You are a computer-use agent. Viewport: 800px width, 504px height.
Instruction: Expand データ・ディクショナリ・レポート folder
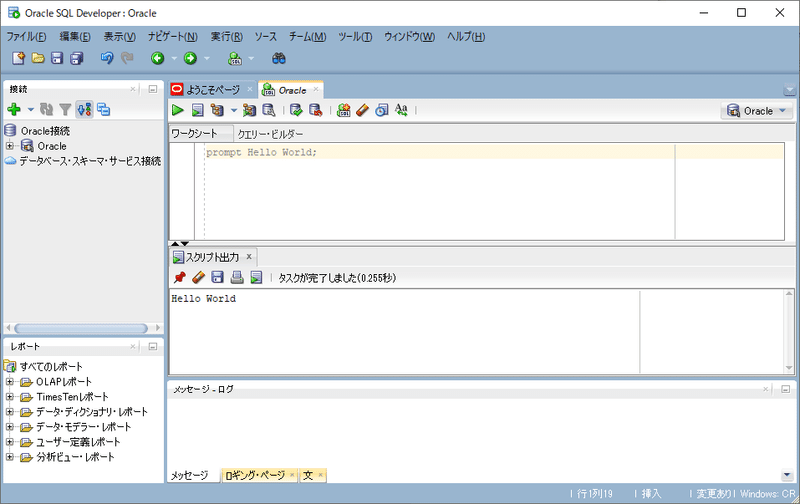click(10, 412)
